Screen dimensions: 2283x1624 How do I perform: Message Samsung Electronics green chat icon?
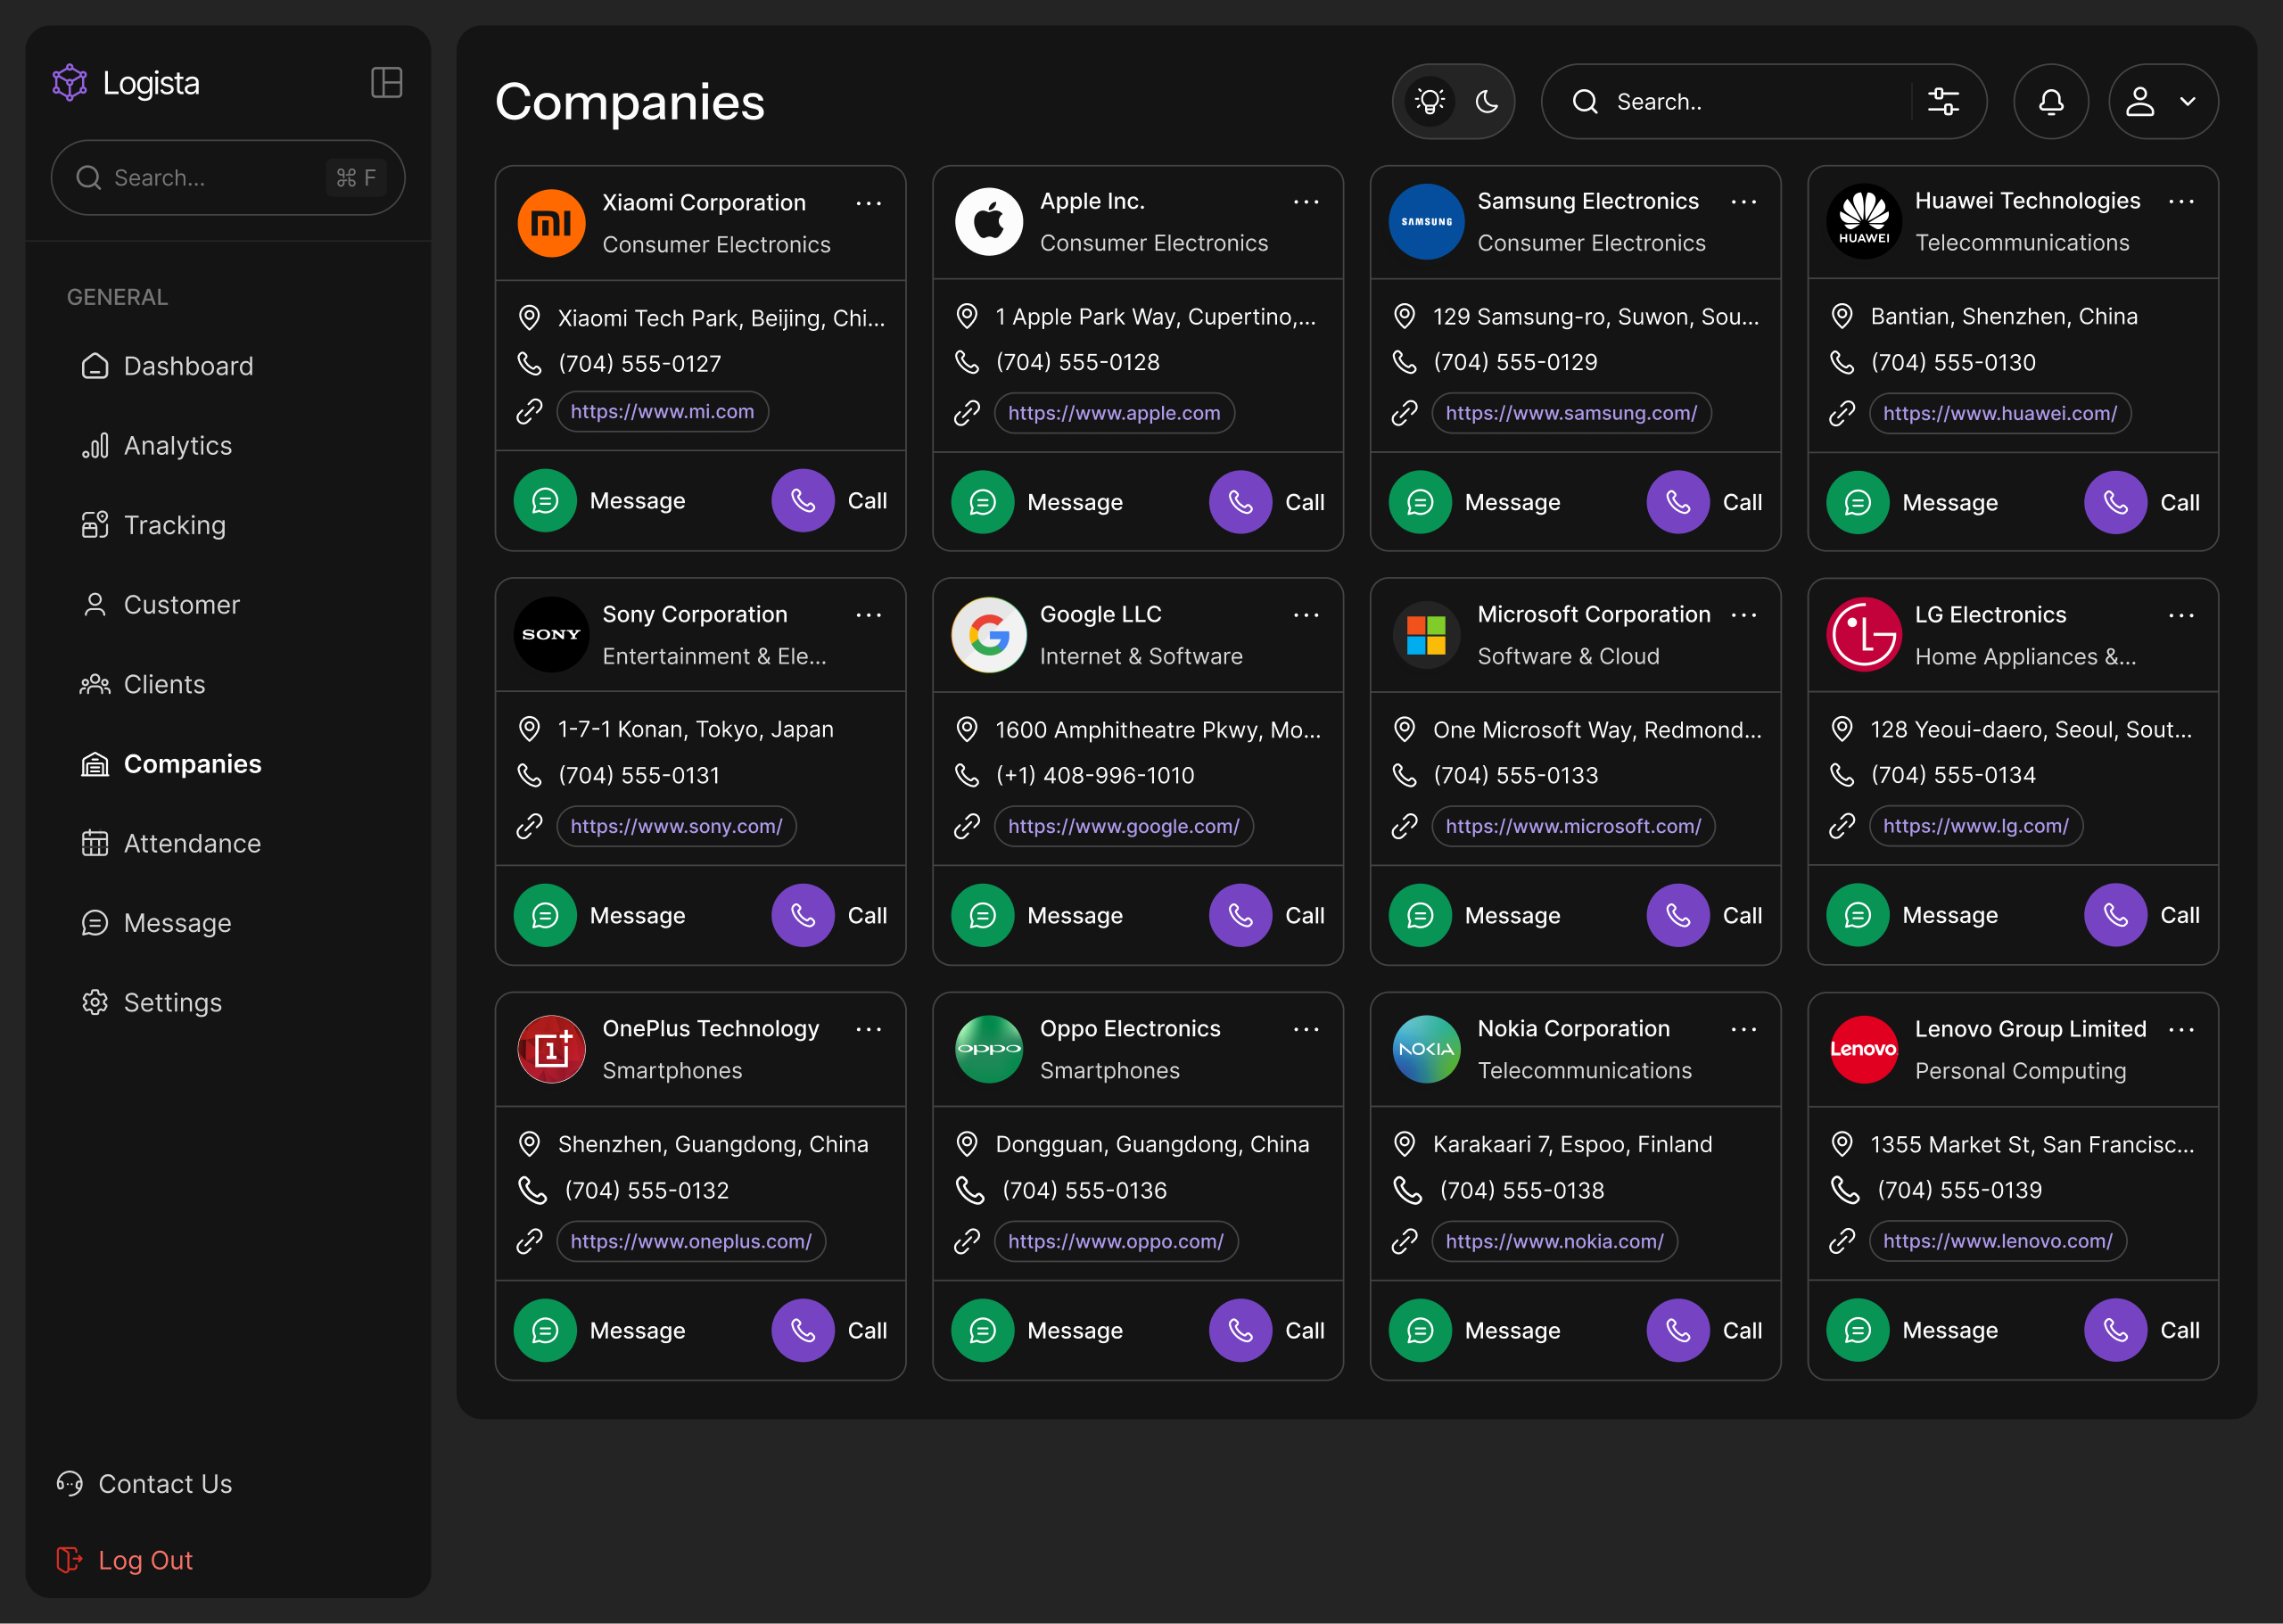pos(1420,502)
